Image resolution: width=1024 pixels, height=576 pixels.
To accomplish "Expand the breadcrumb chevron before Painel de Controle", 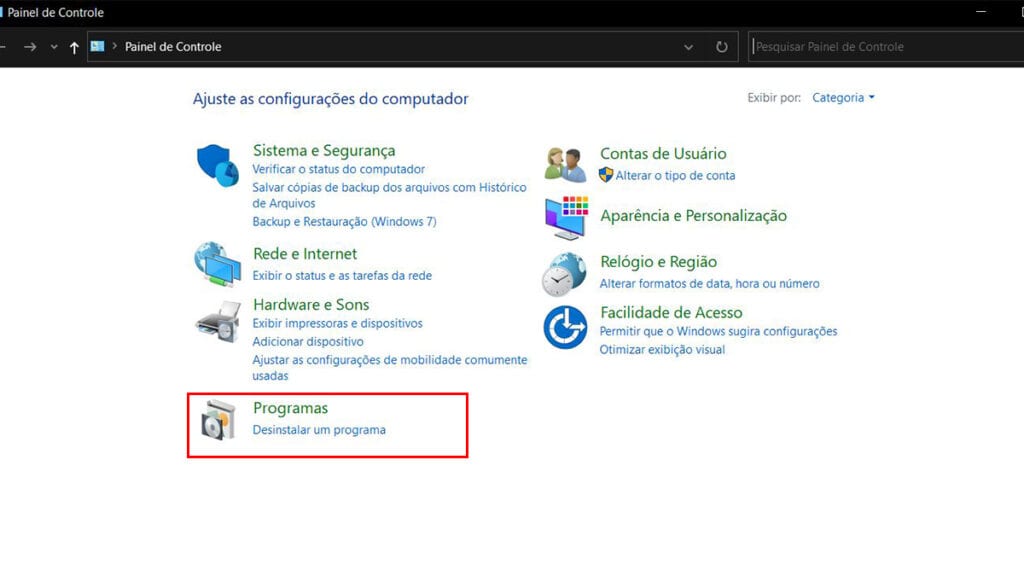I will [x=114, y=46].
